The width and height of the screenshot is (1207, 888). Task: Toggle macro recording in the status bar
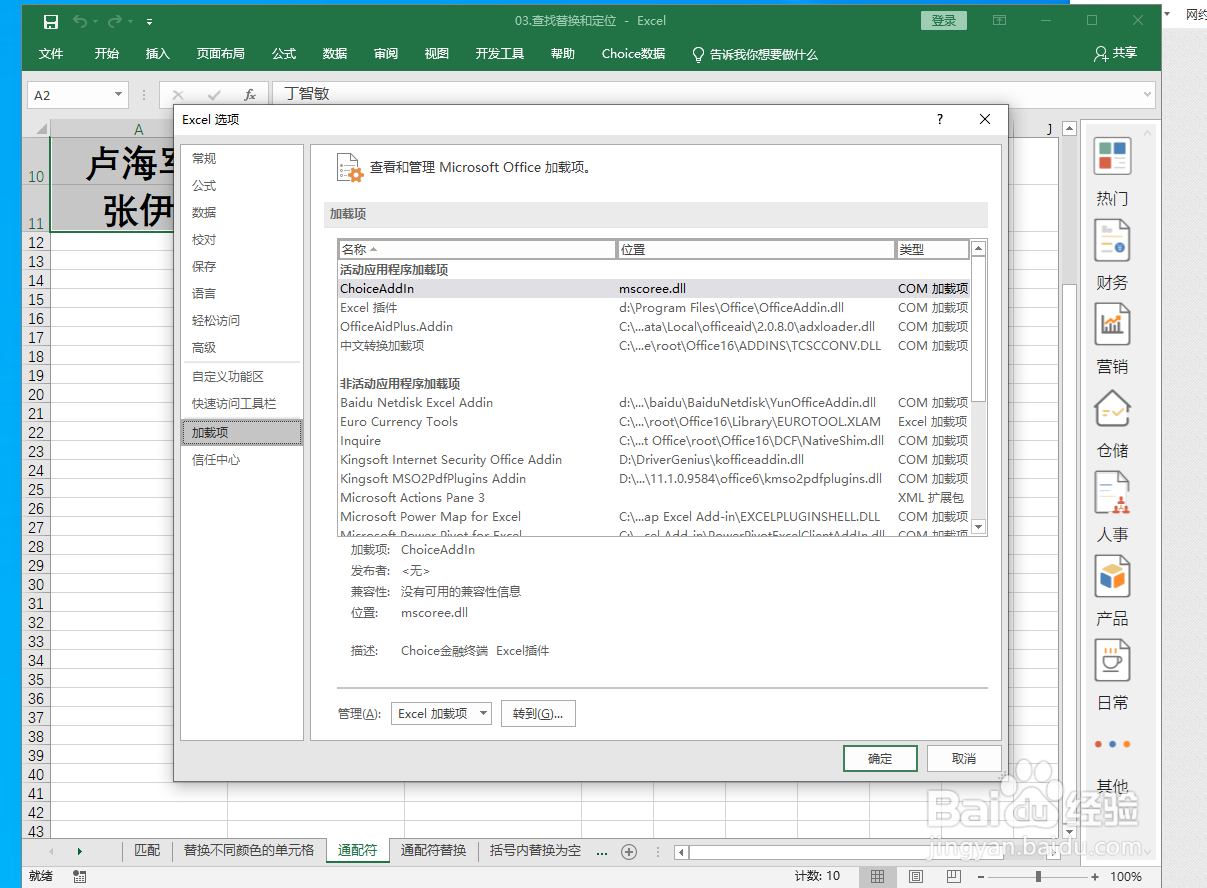click(79, 875)
